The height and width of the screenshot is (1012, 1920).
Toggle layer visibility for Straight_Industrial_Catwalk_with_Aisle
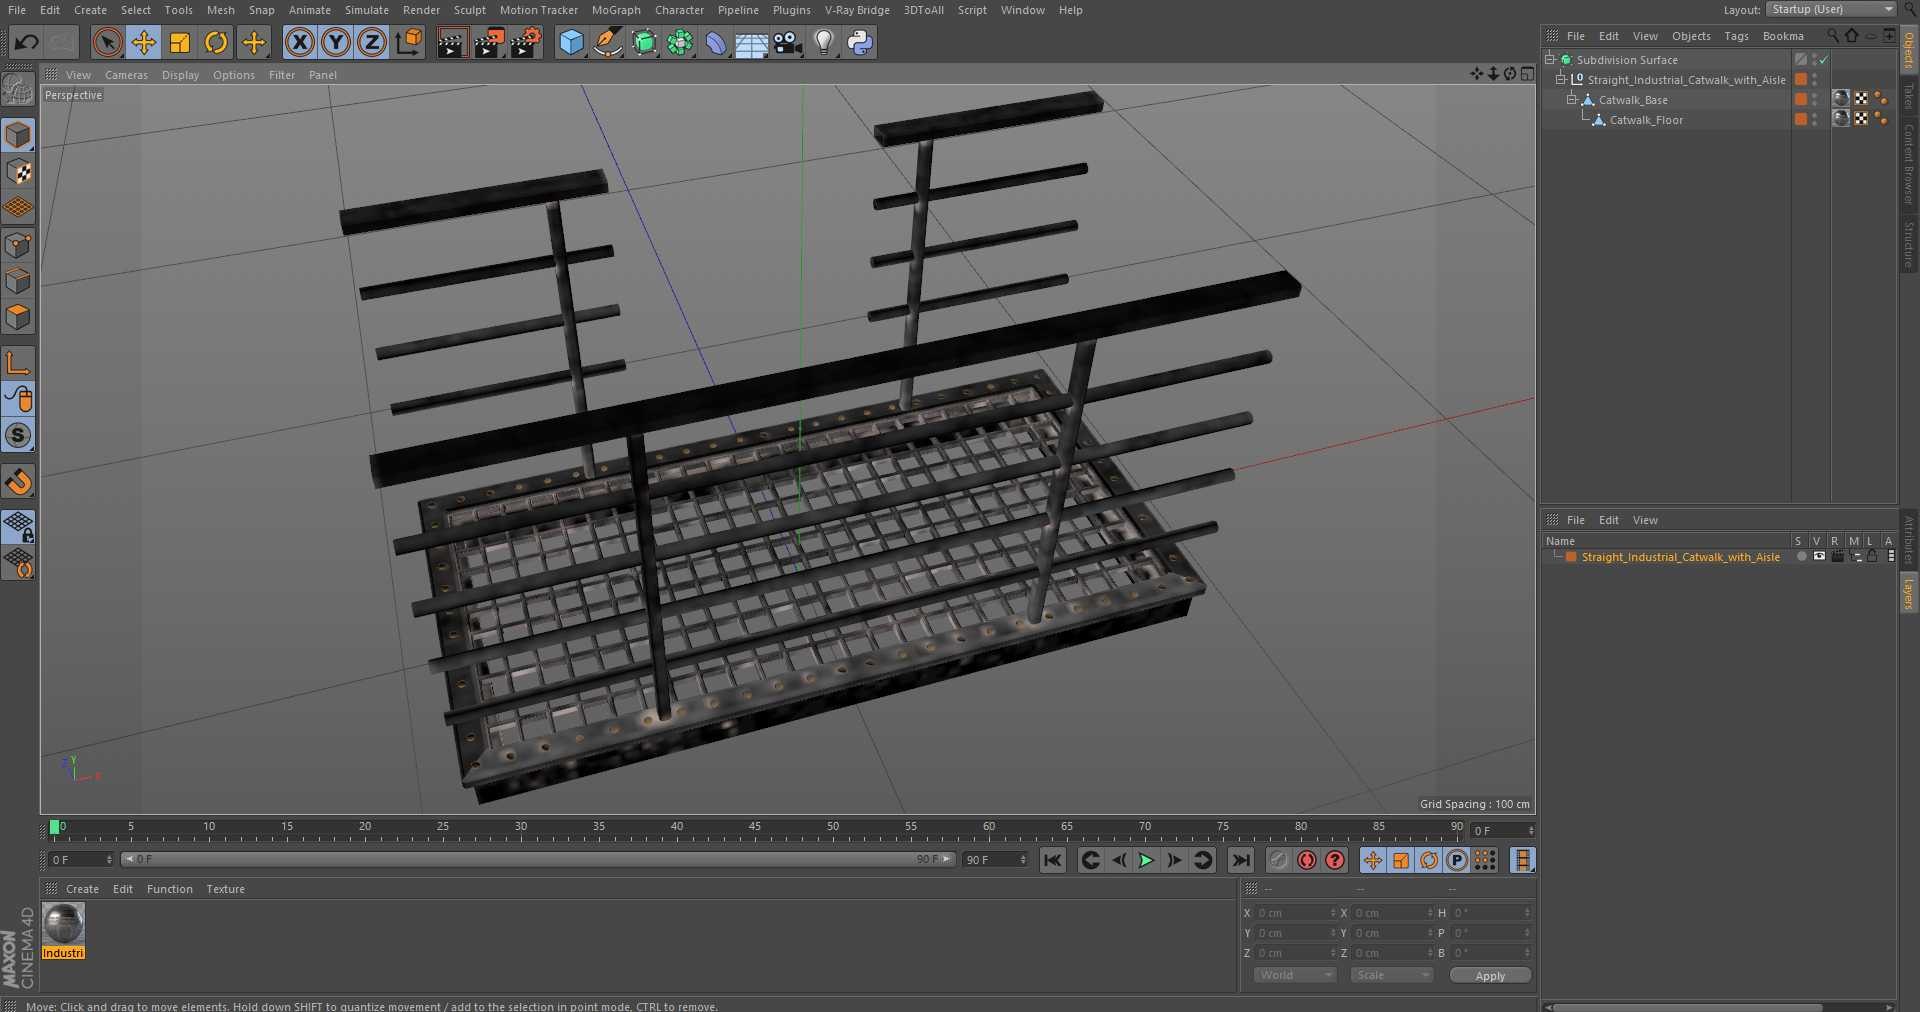[x=1819, y=556]
